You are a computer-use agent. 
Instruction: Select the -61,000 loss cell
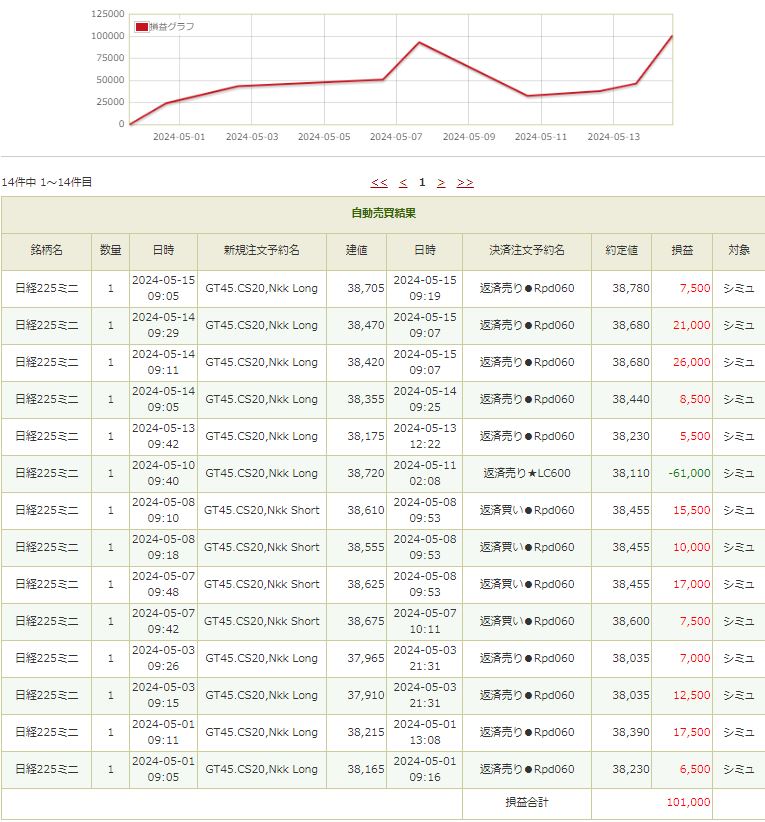(682, 473)
